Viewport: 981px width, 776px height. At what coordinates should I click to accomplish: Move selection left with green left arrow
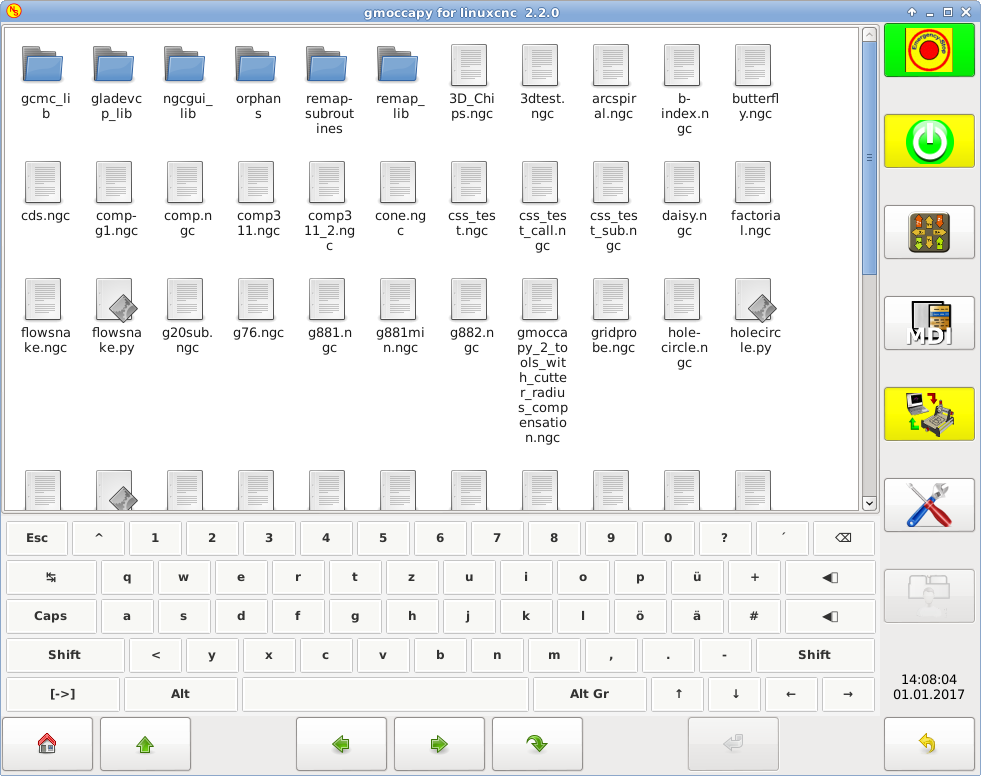[341, 743]
